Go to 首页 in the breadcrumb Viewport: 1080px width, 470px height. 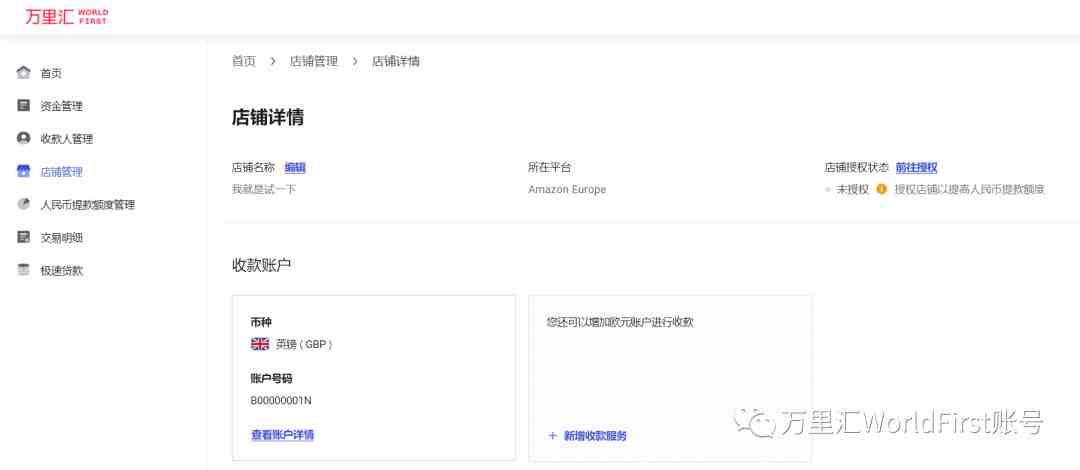click(244, 61)
